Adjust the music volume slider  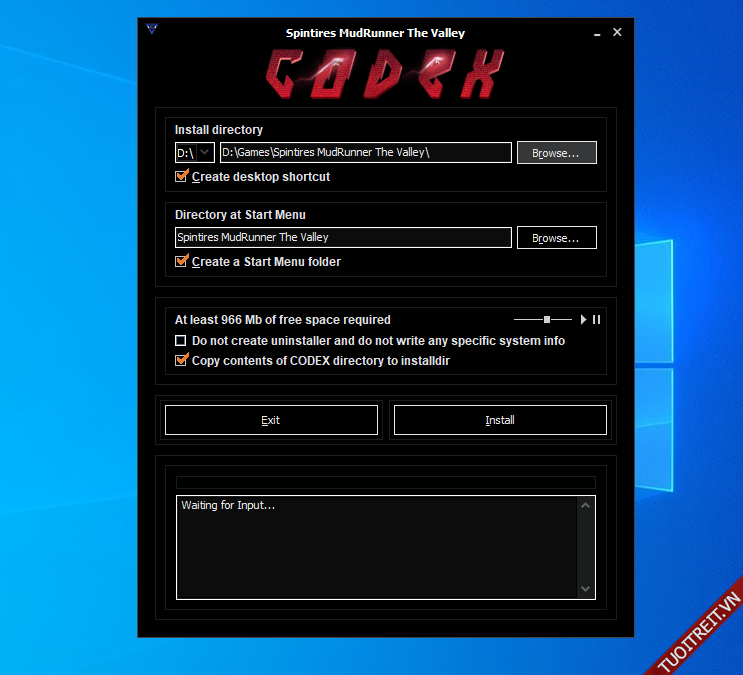(x=547, y=320)
